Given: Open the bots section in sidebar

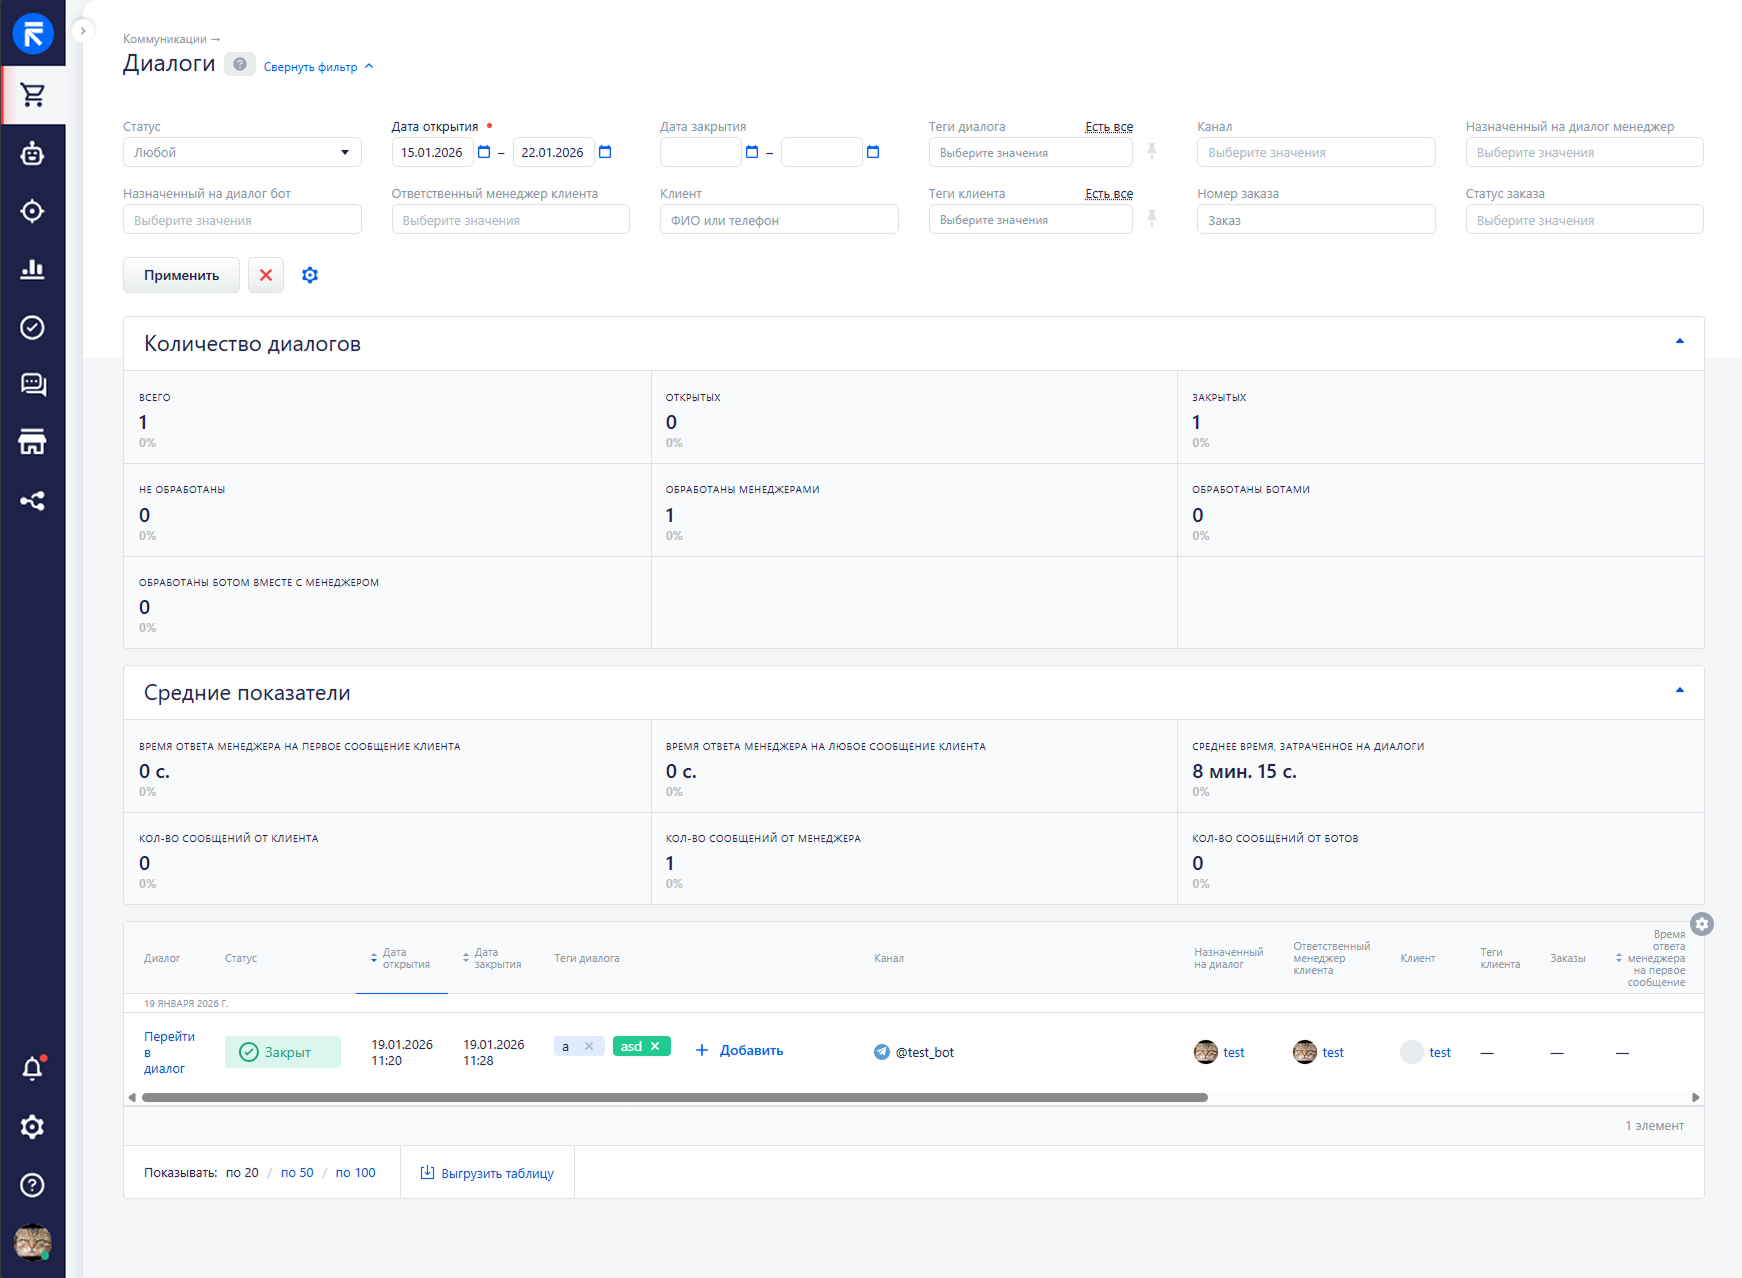Looking at the screenshot, I should [33, 153].
